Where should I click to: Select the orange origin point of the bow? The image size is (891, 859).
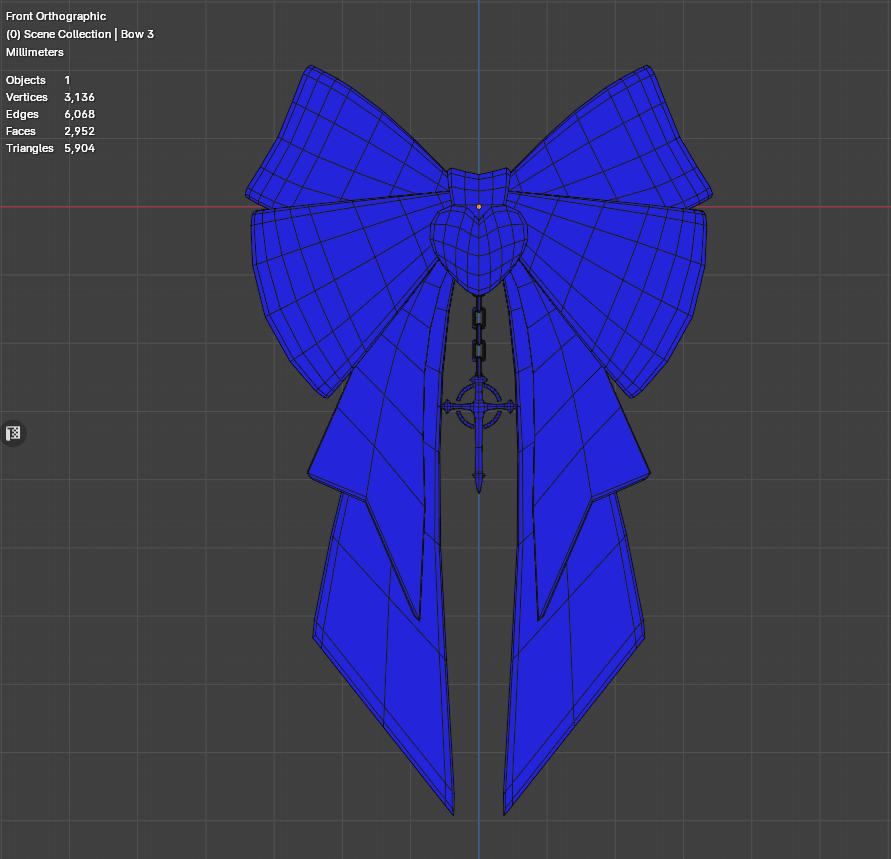click(479, 207)
